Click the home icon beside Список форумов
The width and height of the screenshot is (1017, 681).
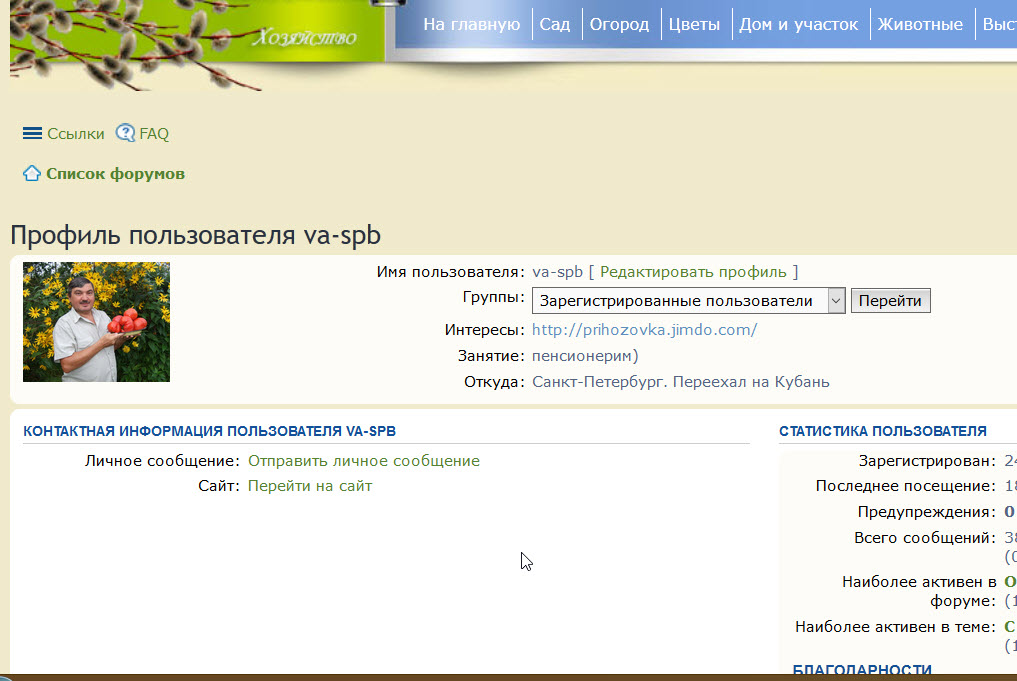[32, 174]
